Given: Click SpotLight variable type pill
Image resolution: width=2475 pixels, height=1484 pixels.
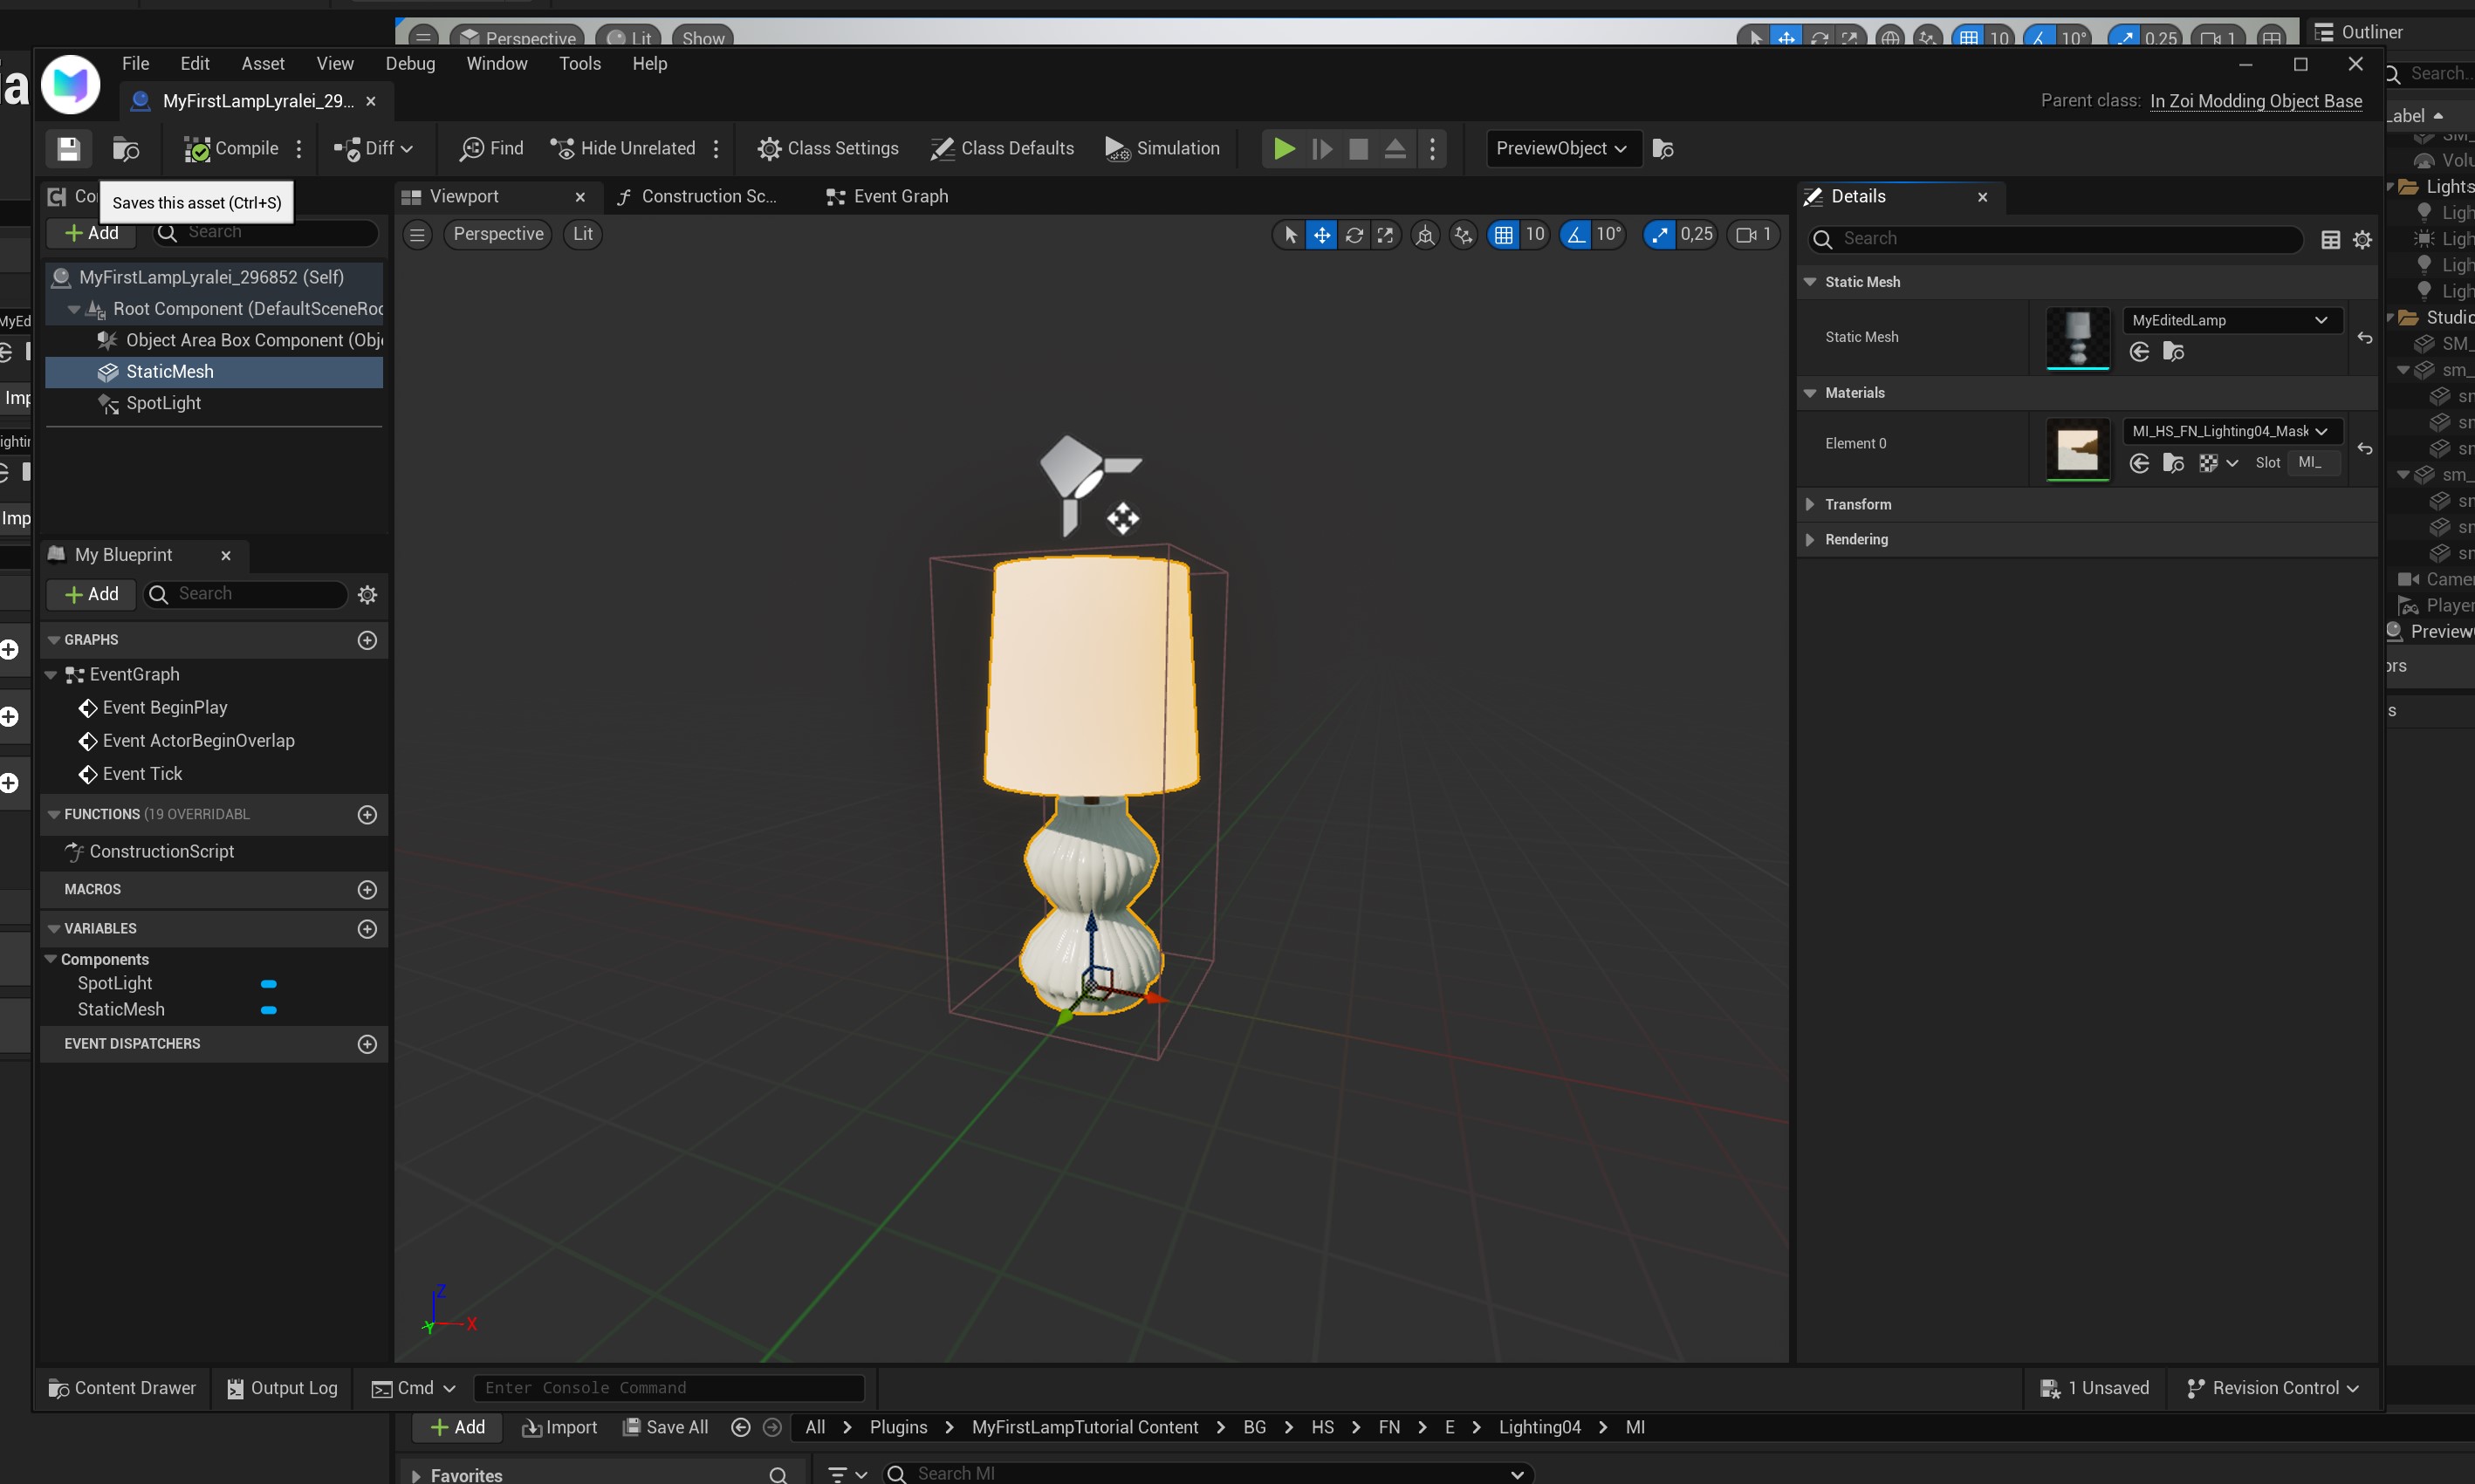Looking at the screenshot, I should coord(268,984).
